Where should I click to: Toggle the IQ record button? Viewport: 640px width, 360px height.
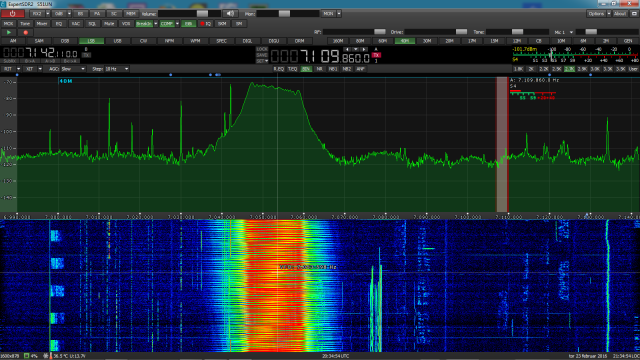[x=205, y=24]
